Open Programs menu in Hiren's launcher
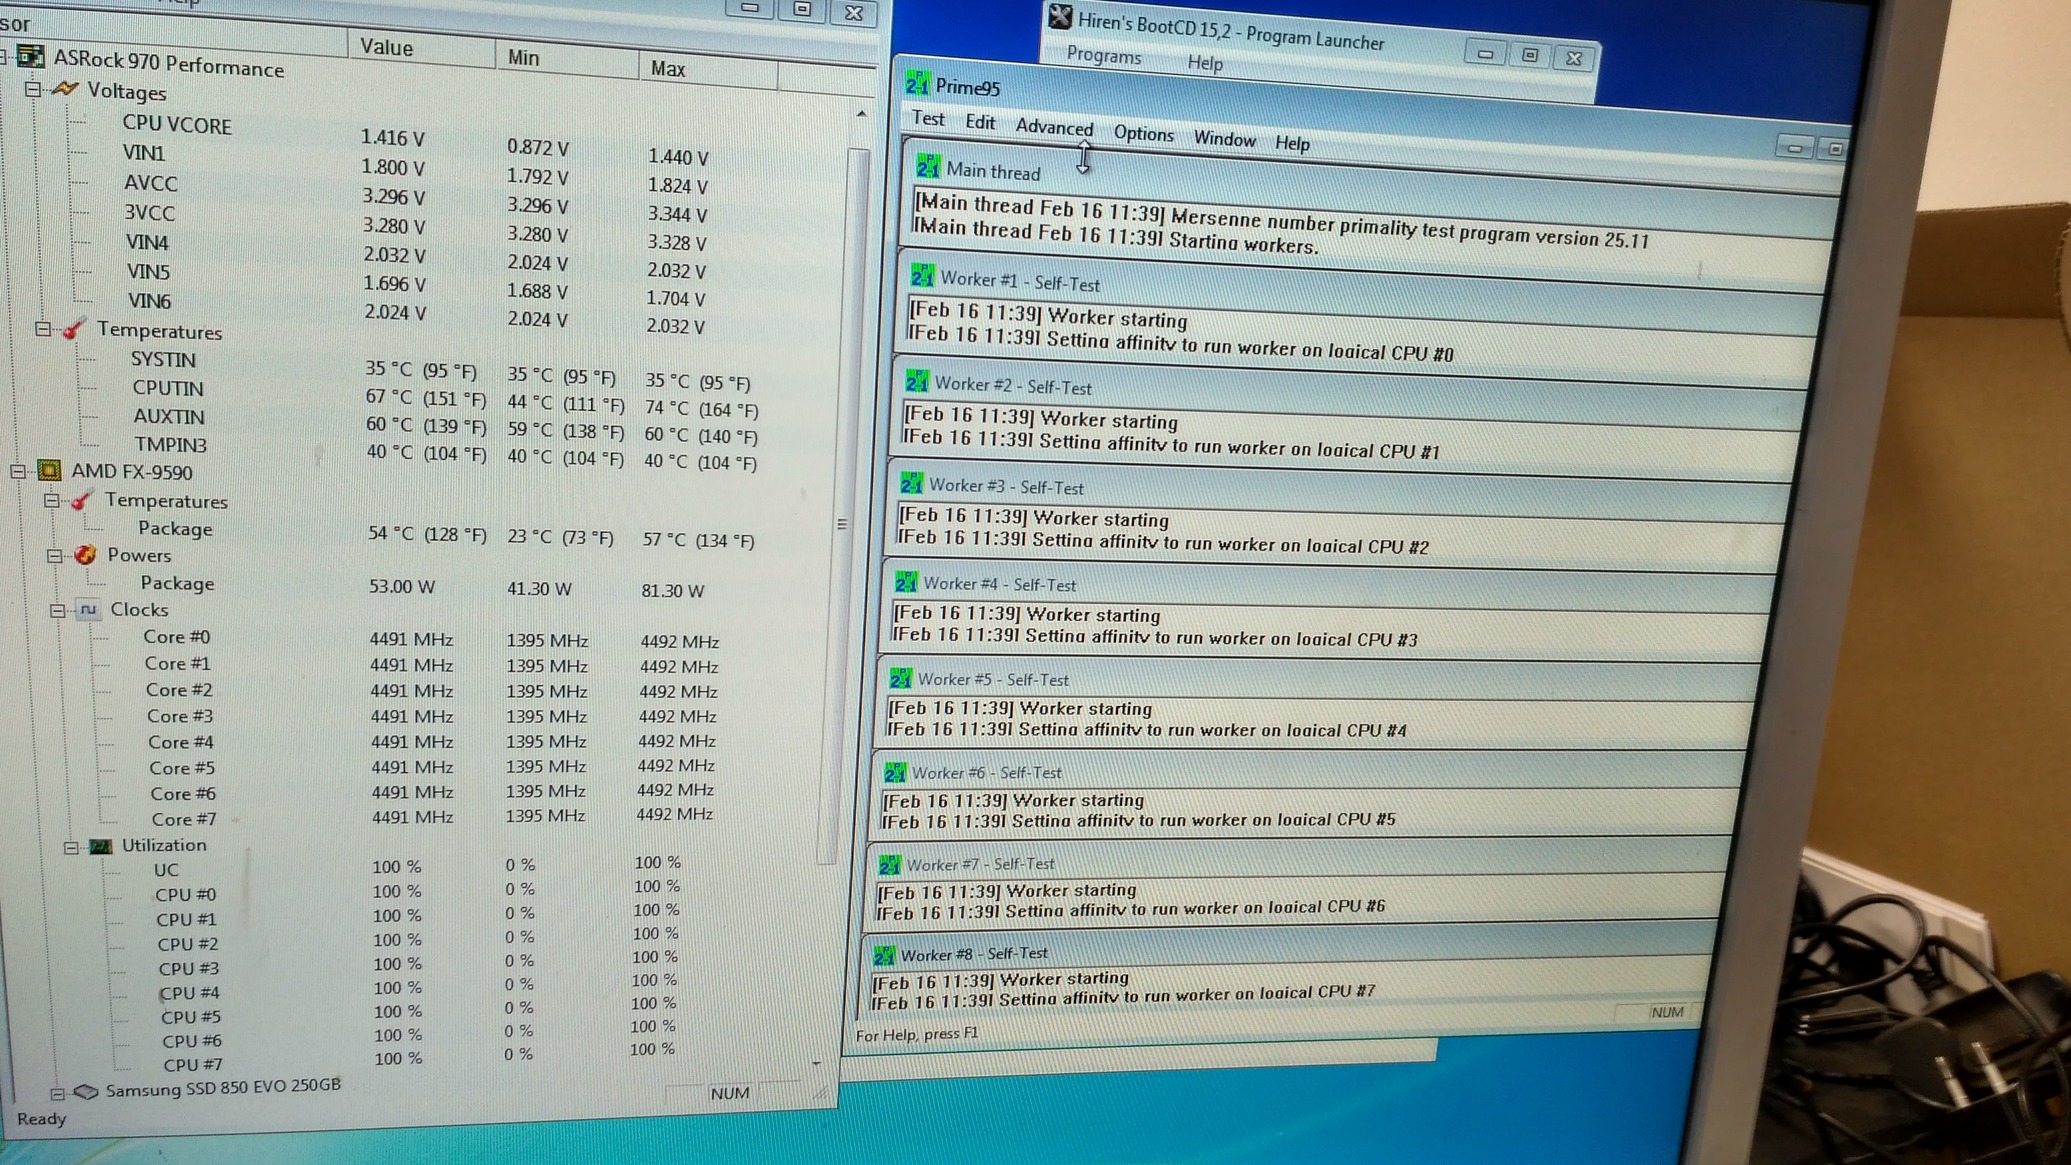Image resolution: width=2071 pixels, height=1165 pixels. [x=1104, y=55]
